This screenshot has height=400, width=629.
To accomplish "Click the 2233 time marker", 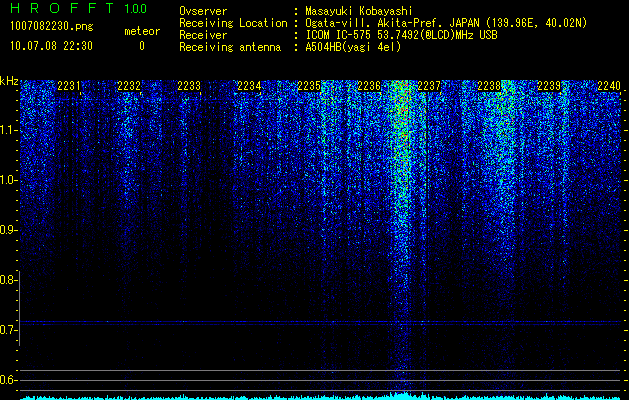I will [x=189, y=86].
